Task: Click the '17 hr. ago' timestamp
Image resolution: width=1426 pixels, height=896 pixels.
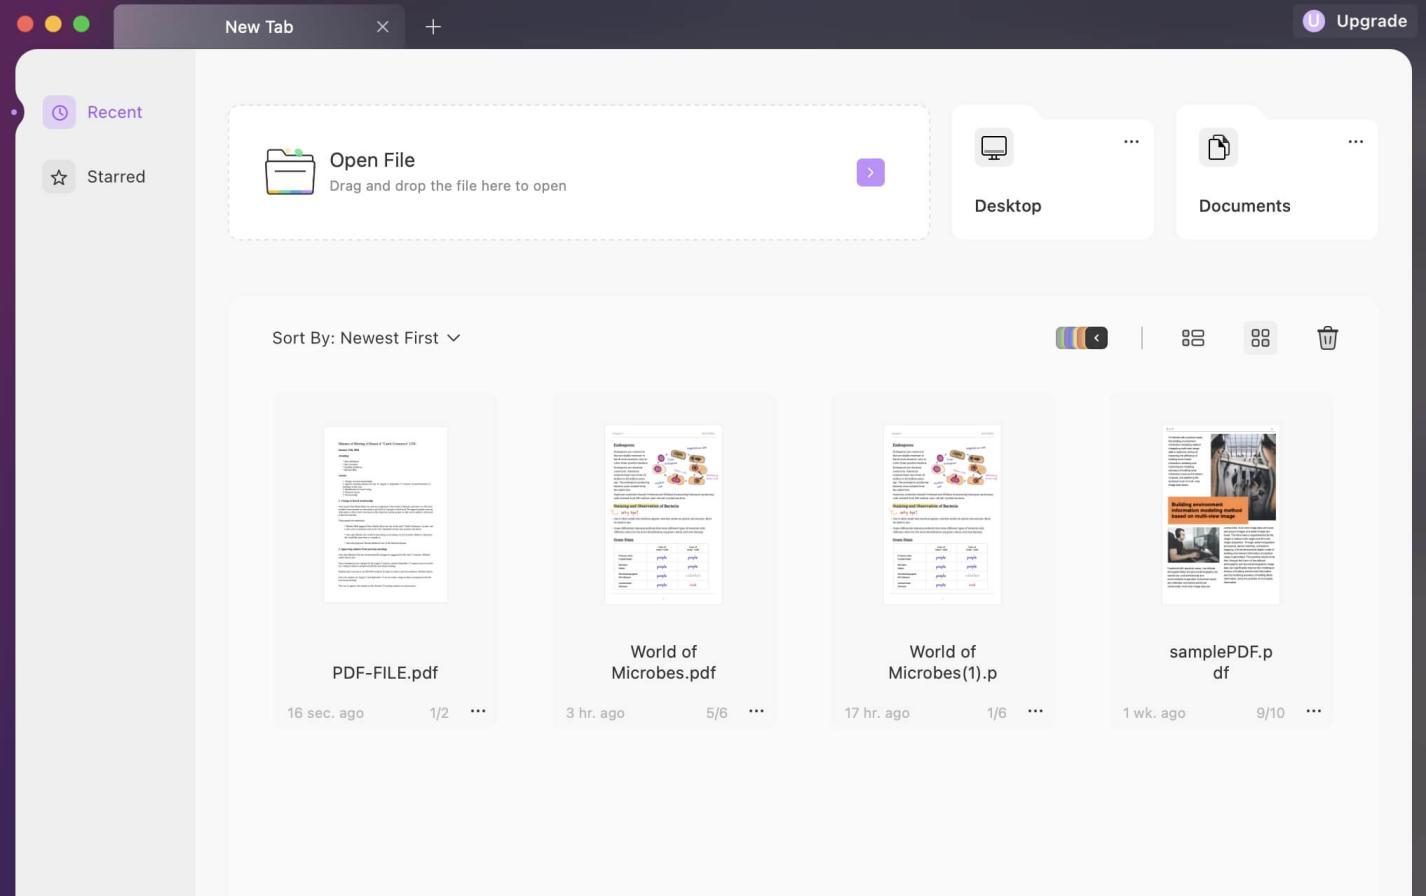Action: tap(877, 713)
